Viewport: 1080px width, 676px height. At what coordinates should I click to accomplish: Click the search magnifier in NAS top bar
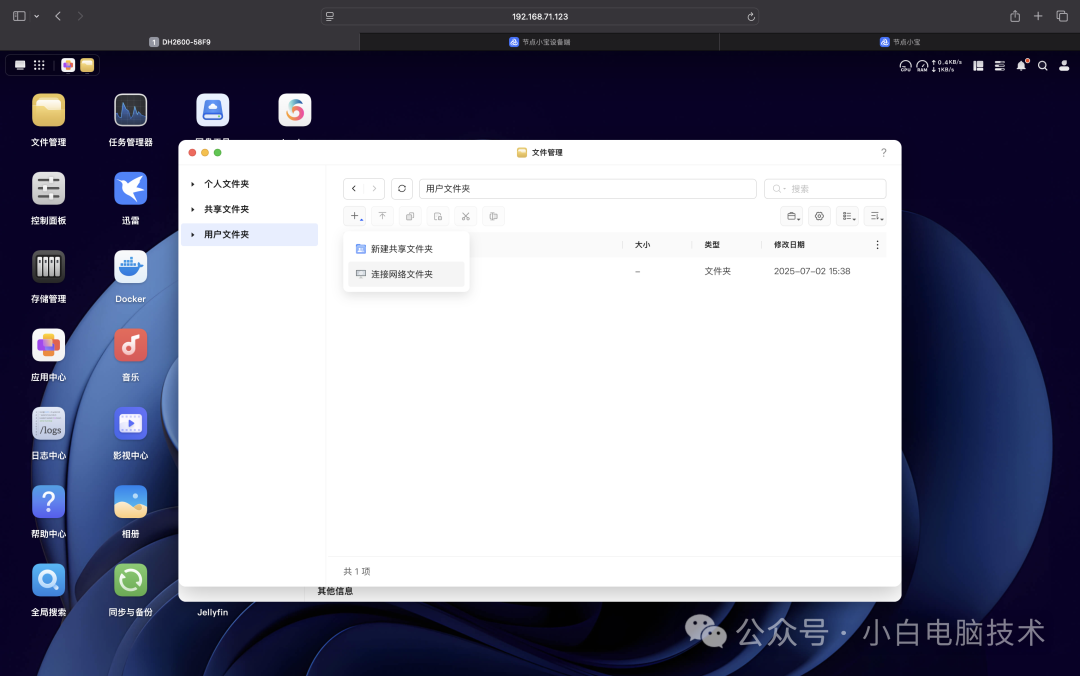tap(1043, 65)
